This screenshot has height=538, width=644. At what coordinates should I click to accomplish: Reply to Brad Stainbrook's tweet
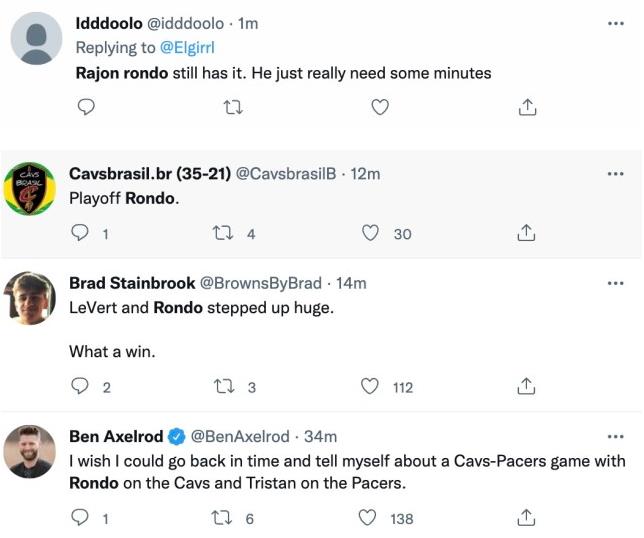(81, 387)
